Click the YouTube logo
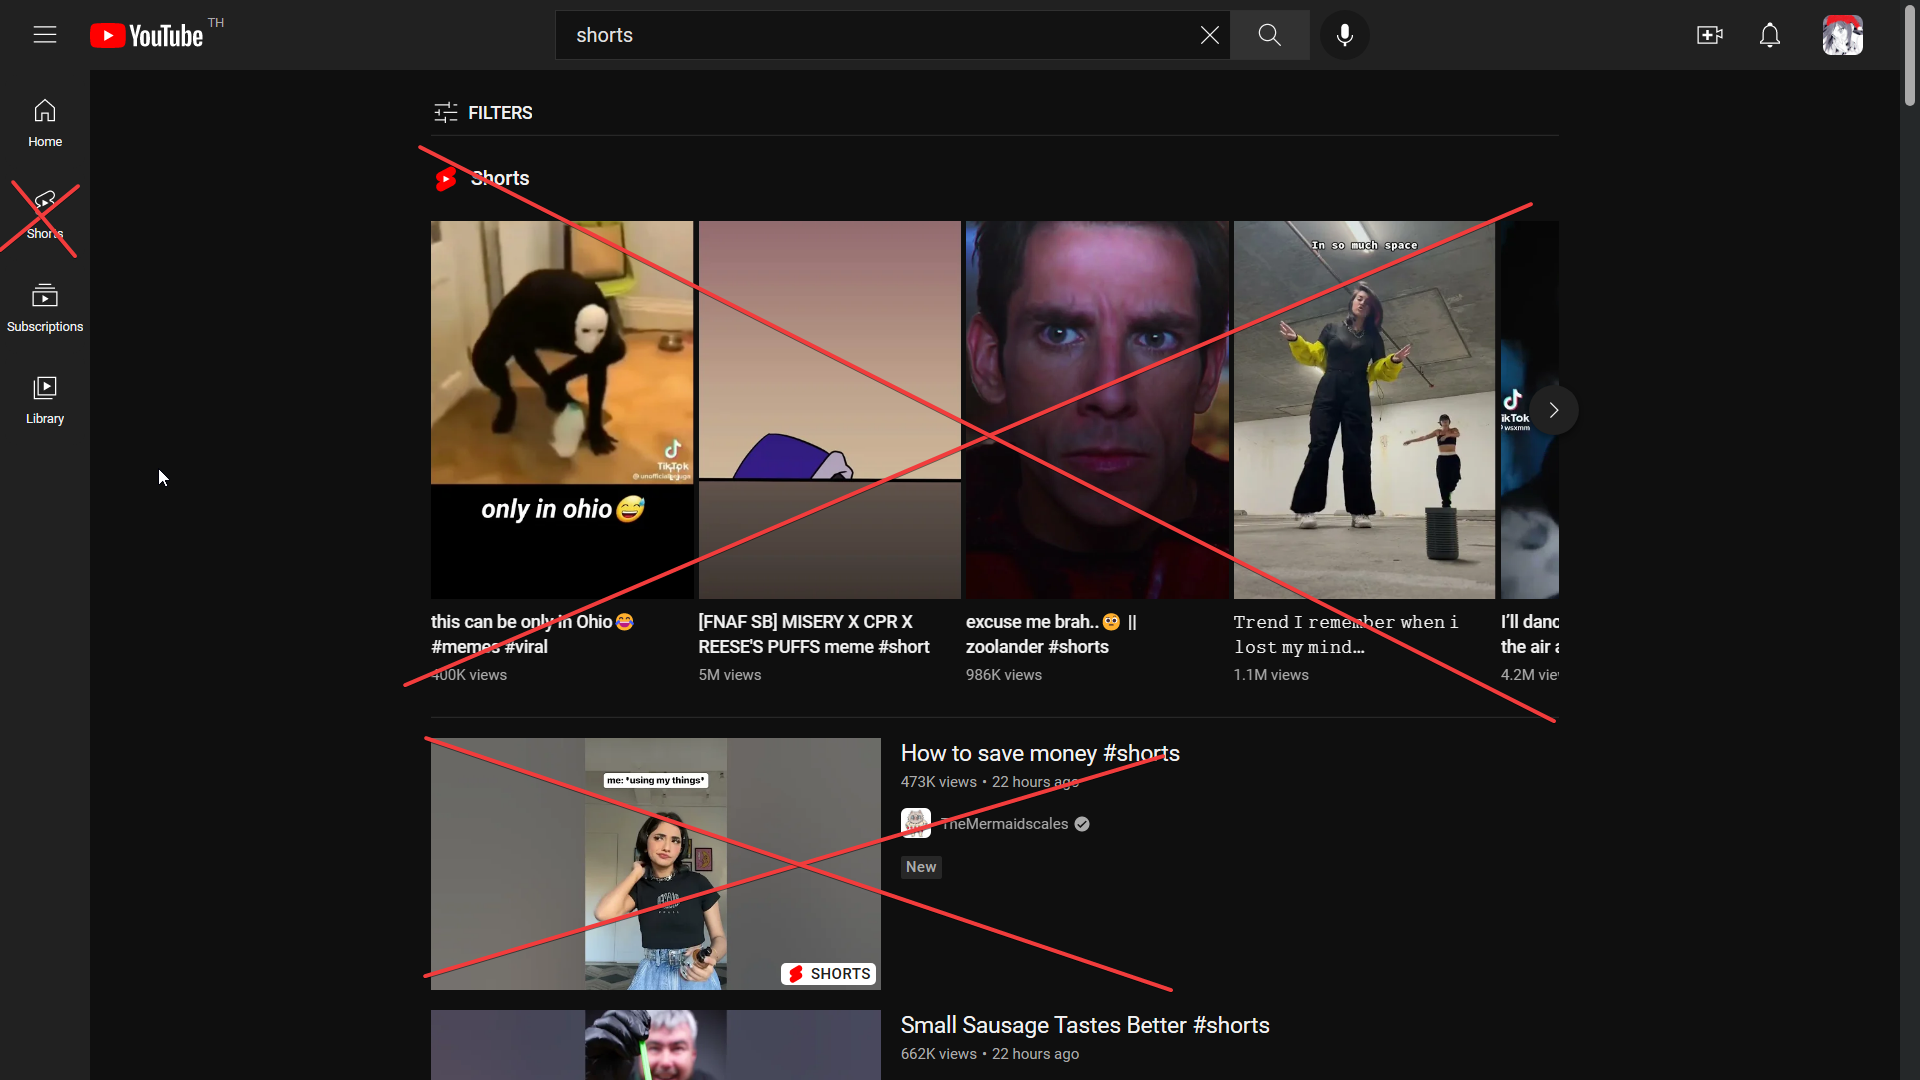The width and height of the screenshot is (1920, 1080). [147, 36]
